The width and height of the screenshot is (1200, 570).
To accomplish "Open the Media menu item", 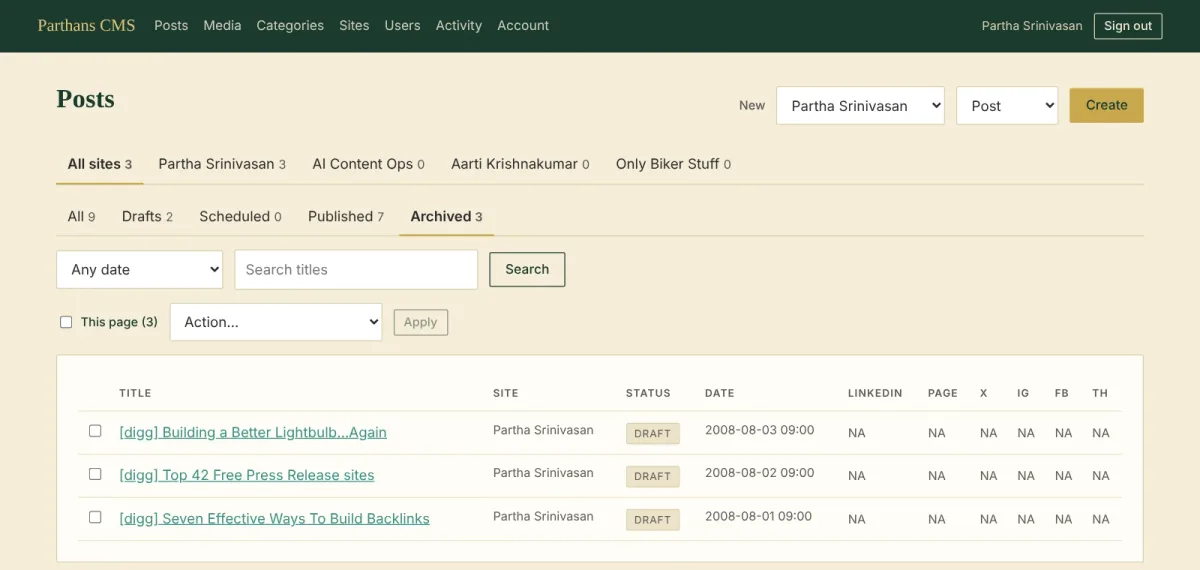I will (x=222, y=25).
